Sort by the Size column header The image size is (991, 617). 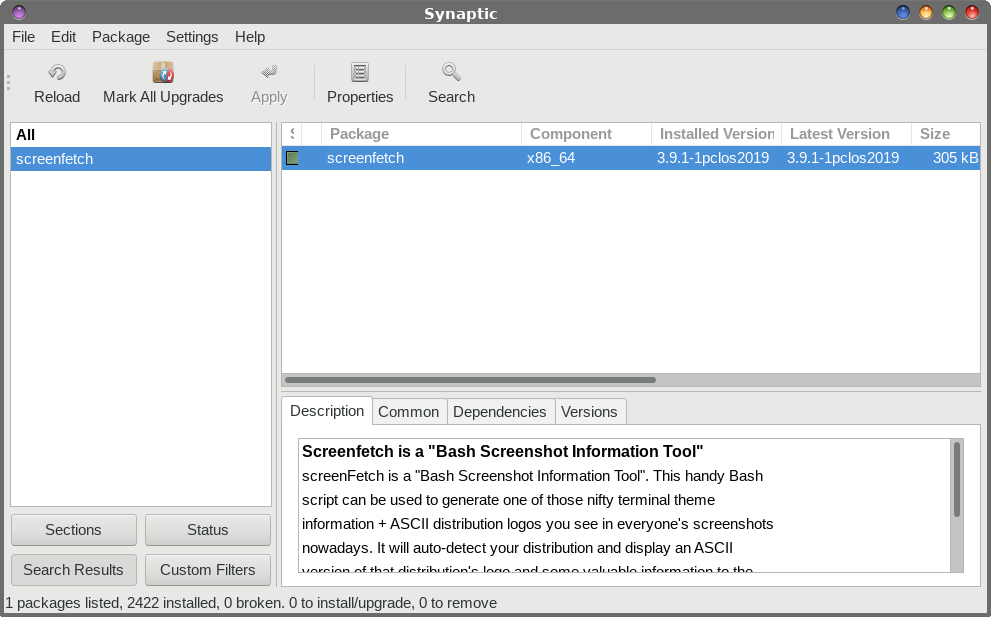(x=945, y=134)
